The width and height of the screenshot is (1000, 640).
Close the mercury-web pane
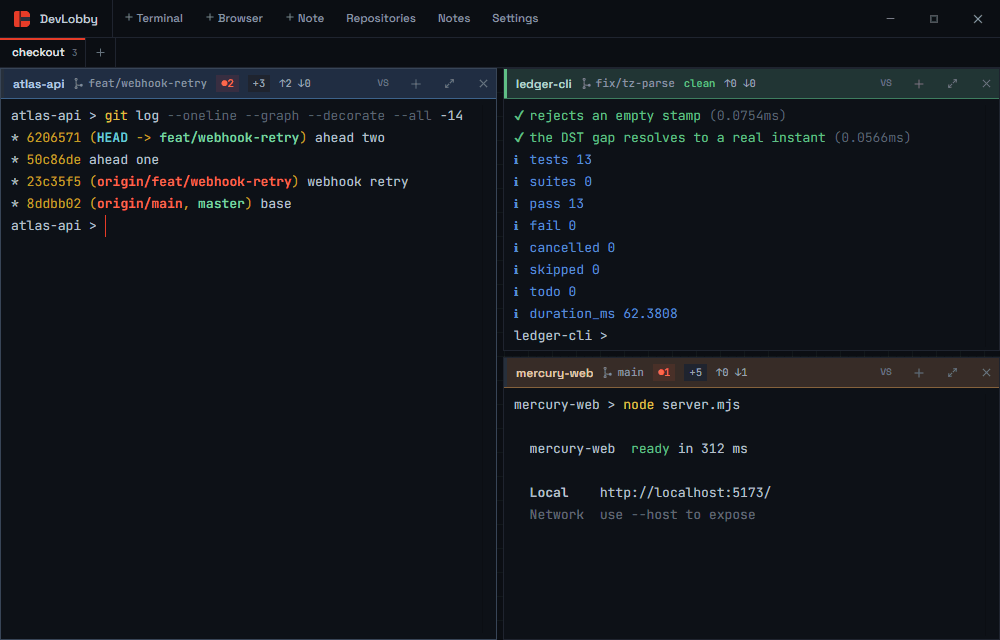click(x=987, y=372)
